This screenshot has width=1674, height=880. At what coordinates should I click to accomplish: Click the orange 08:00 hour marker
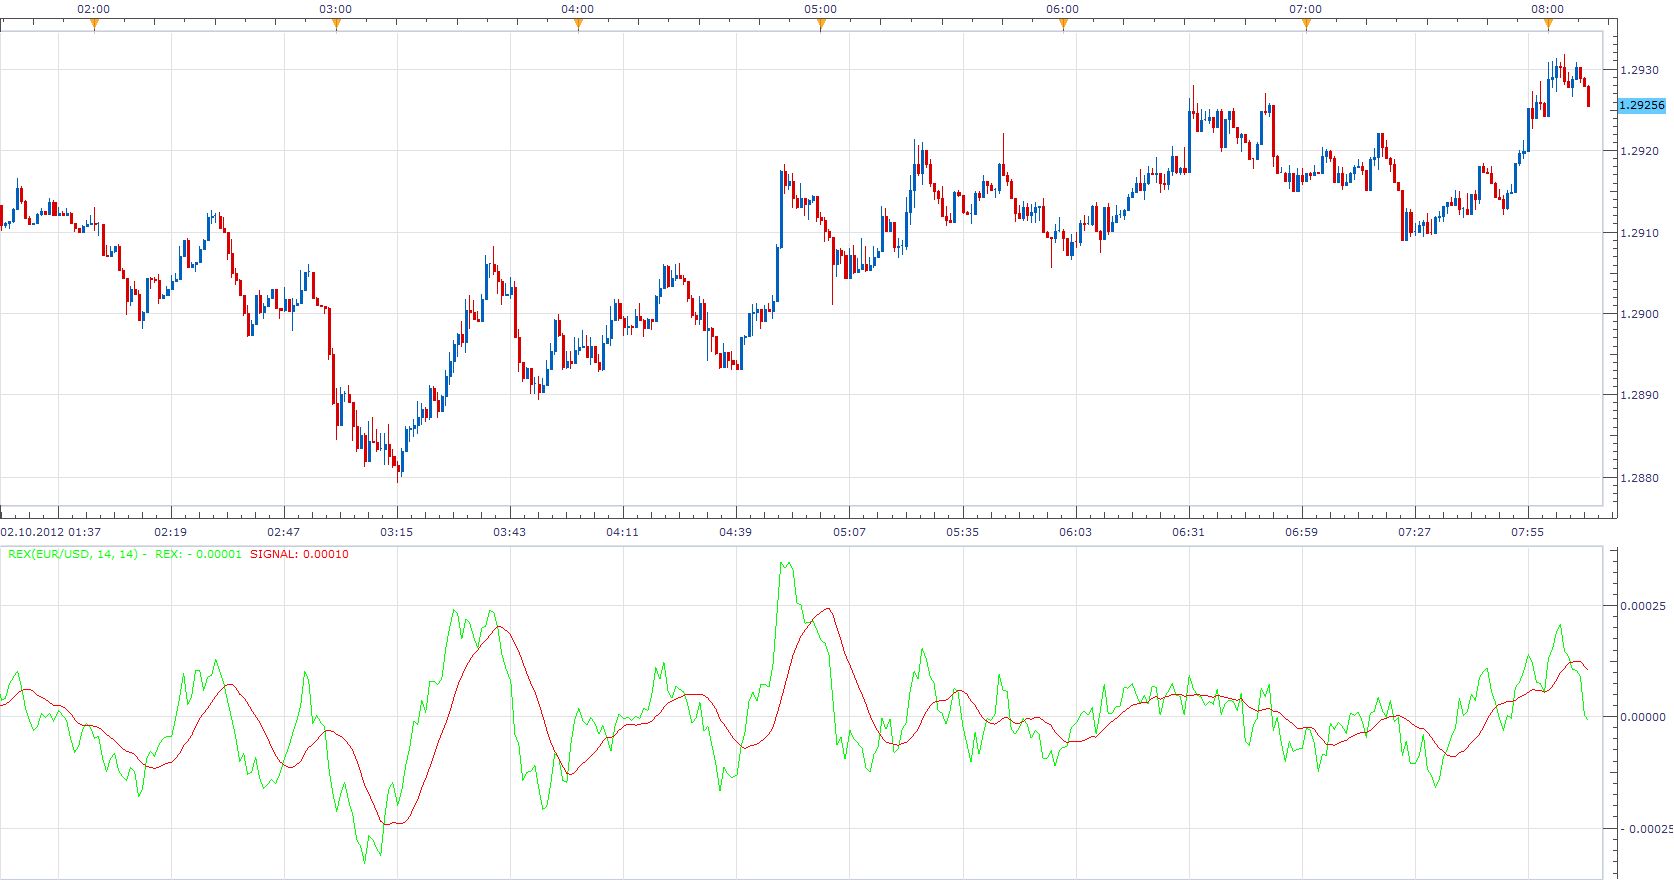tap(1548, 25)
